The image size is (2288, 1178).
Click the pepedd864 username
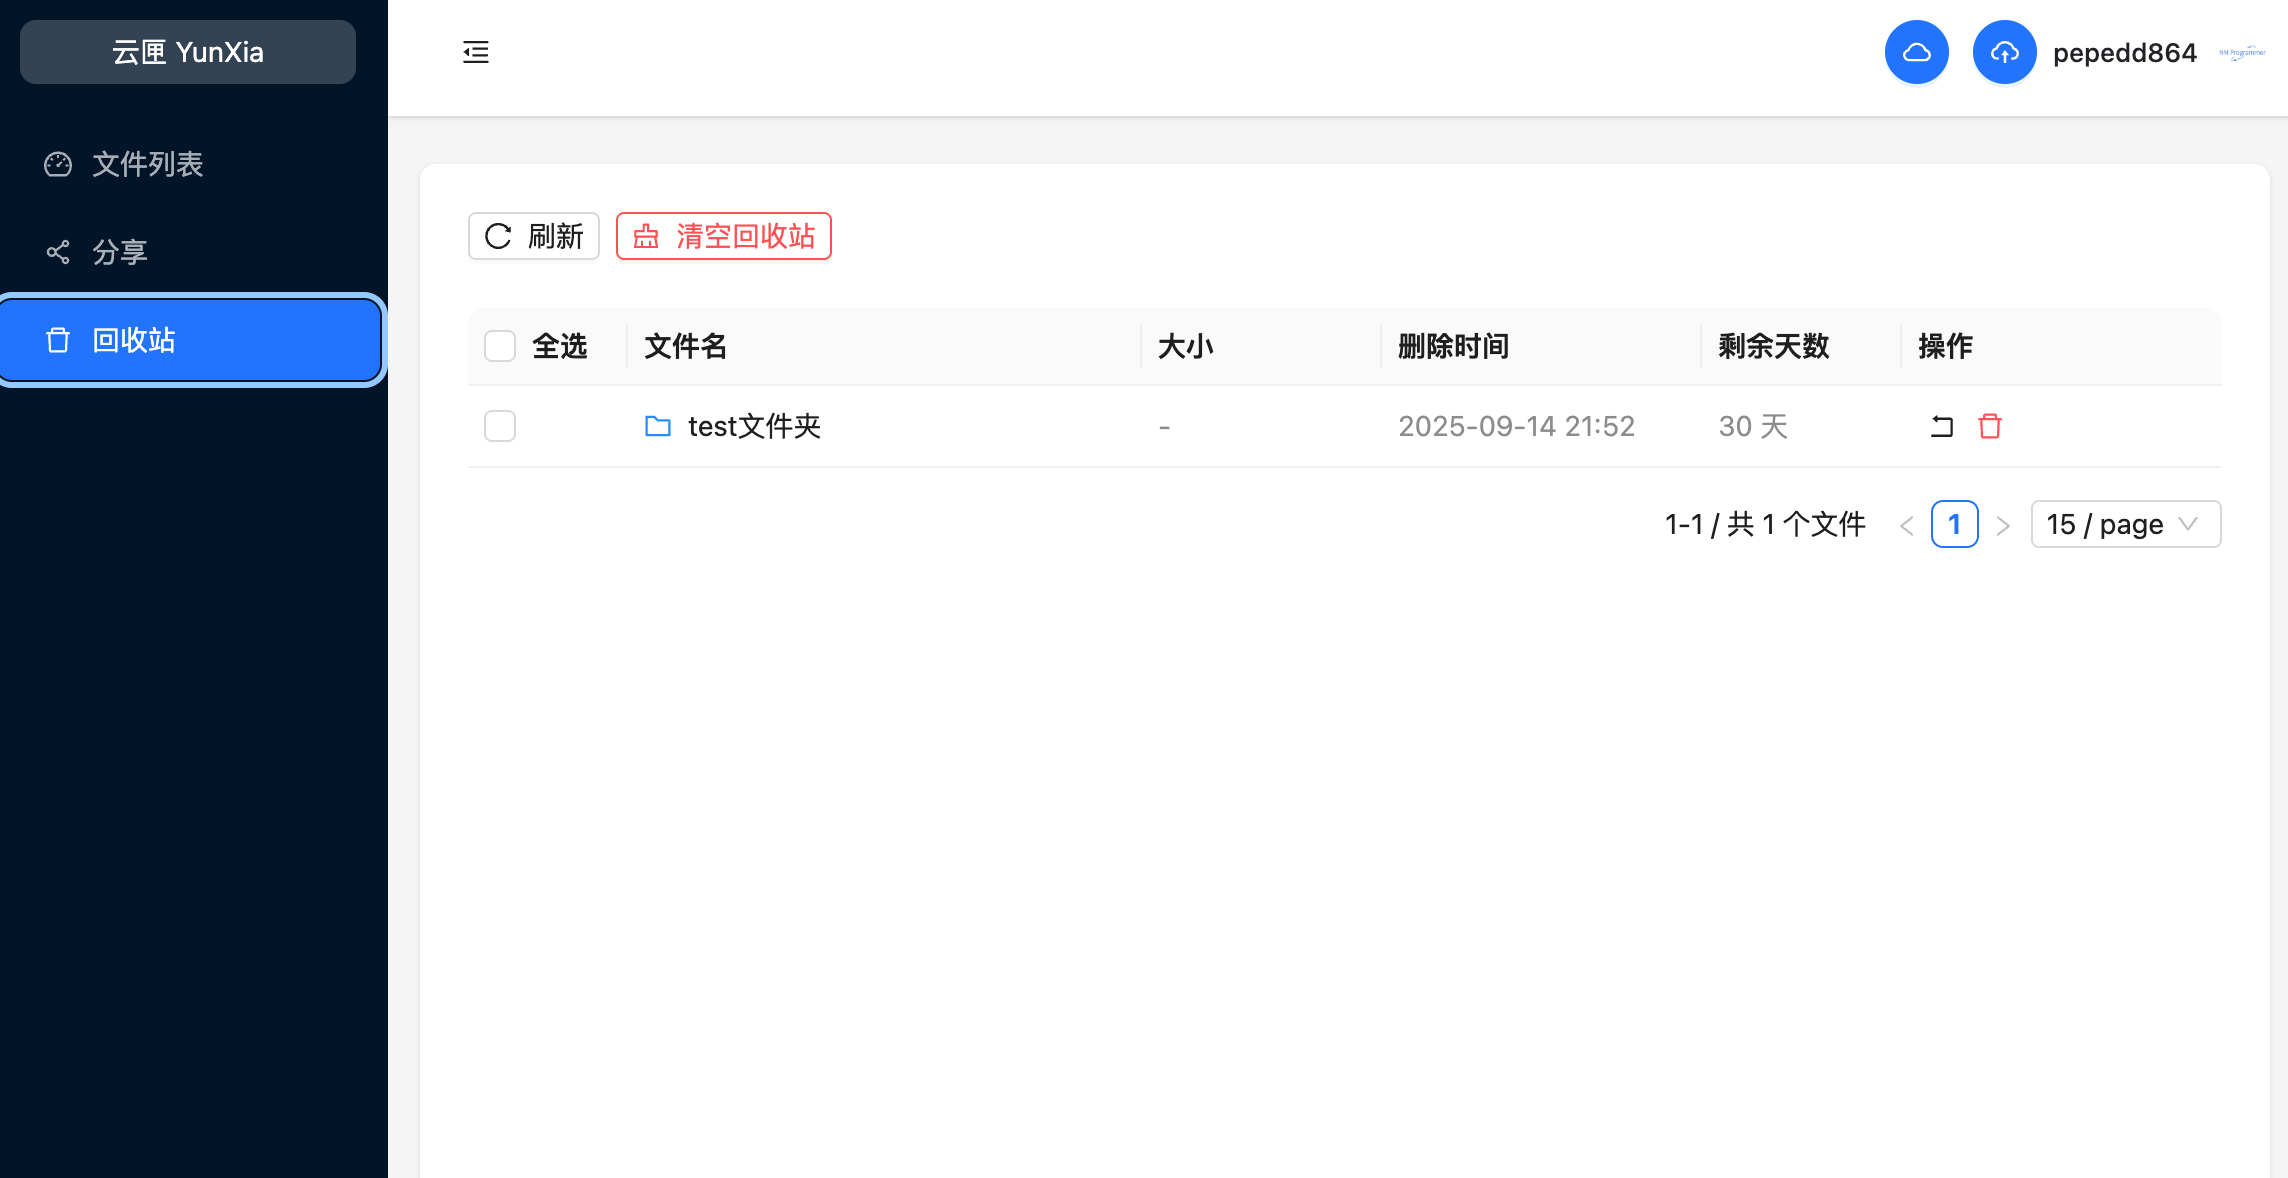2124,52
